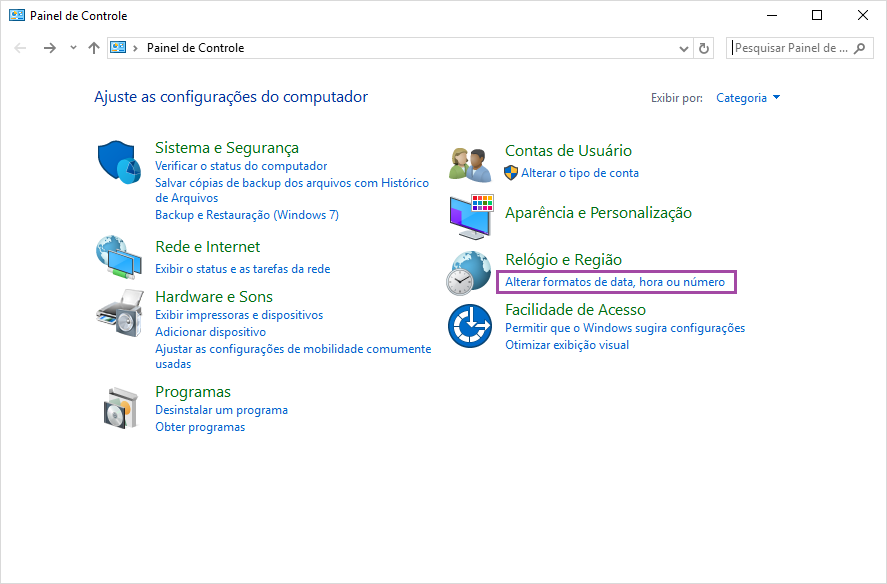Go back with the left arrow button
The image size is (887, 584).
(x=20, y=48)
